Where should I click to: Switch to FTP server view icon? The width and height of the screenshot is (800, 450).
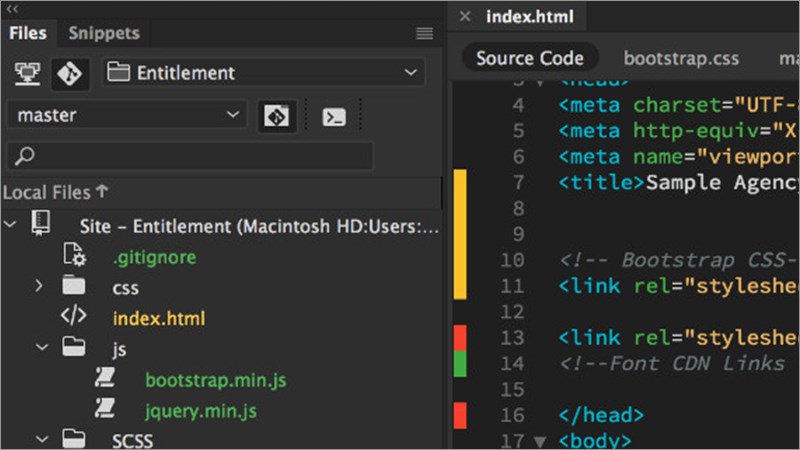click(26, 73)
